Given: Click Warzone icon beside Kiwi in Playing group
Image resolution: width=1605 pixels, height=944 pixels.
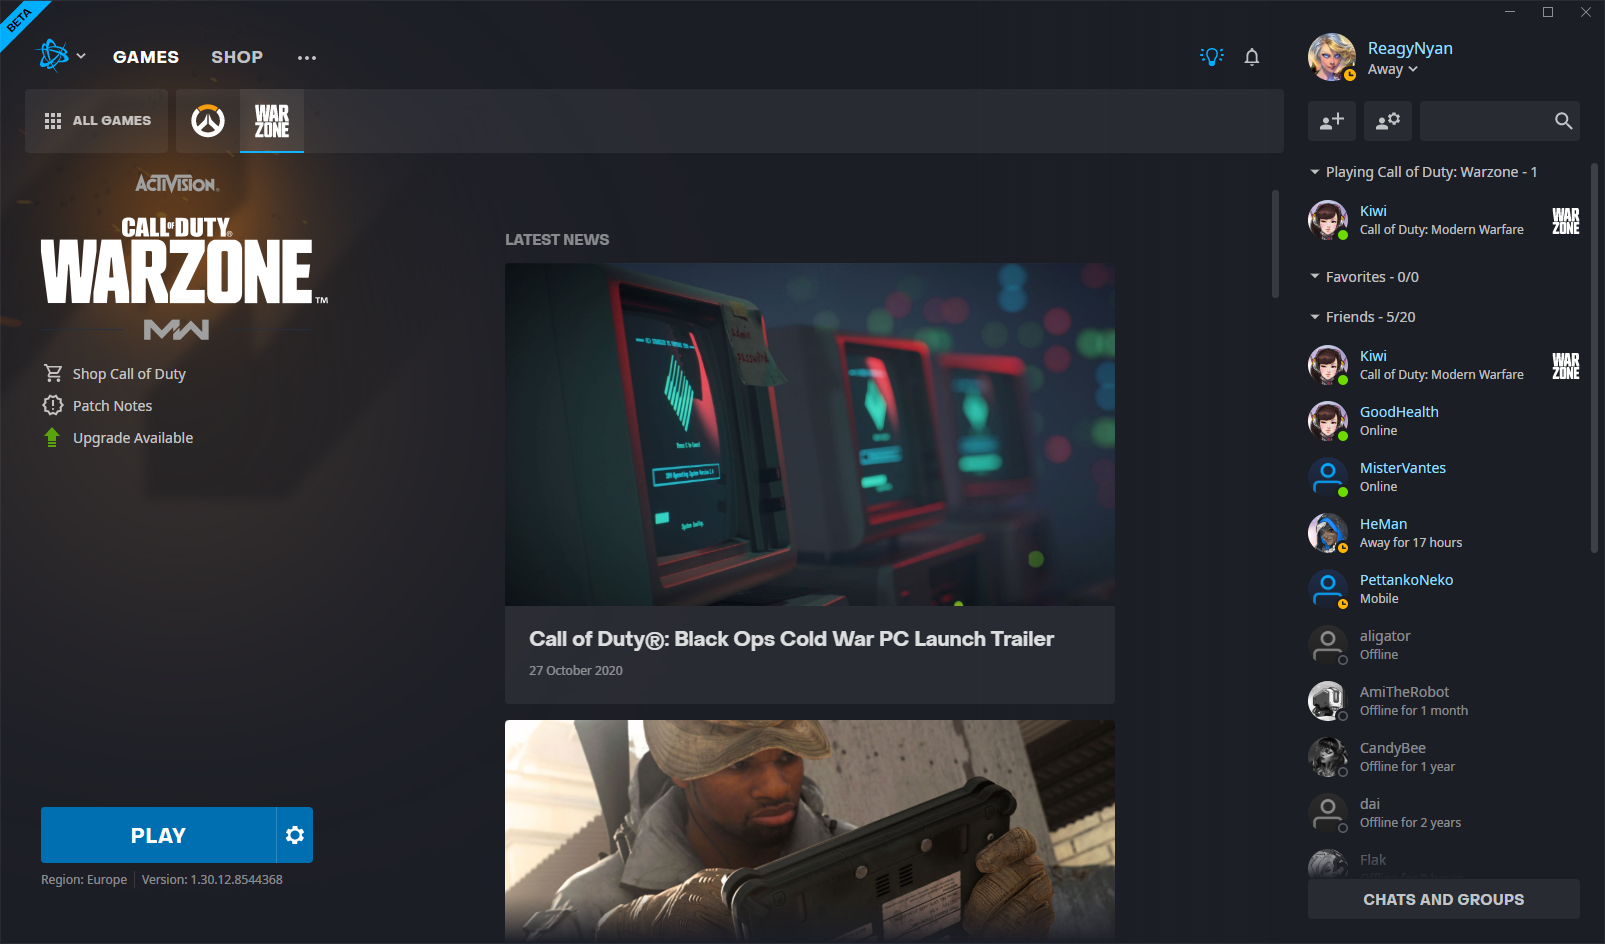Looking at the screenshot, I should 1566,221.
